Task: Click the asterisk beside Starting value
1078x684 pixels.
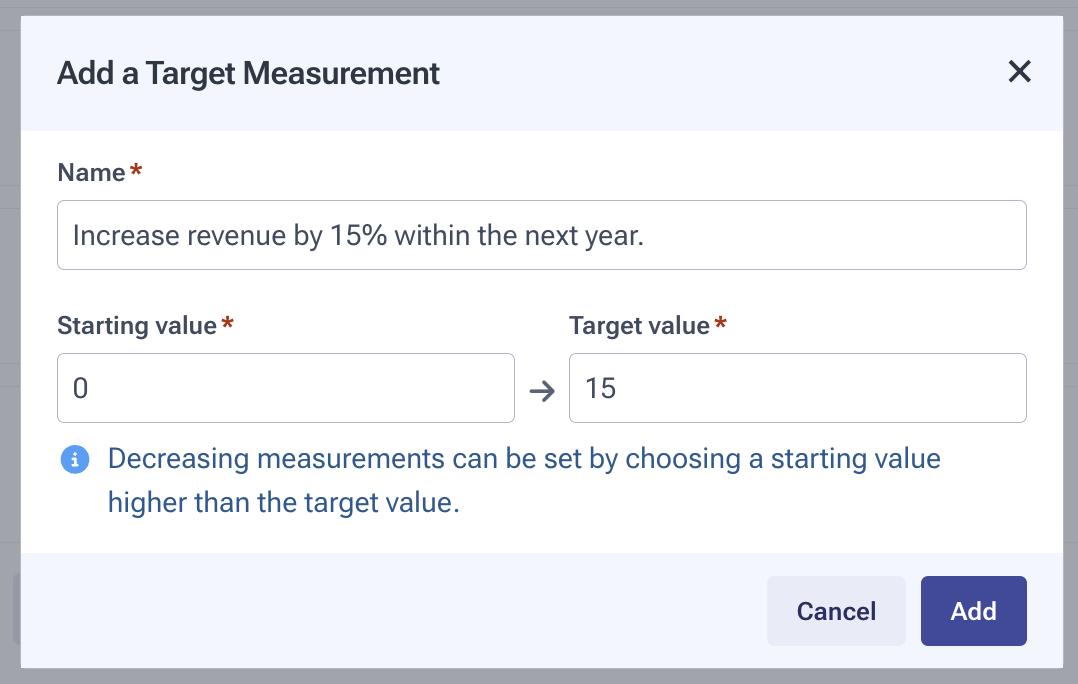Action: click(228, 325)
